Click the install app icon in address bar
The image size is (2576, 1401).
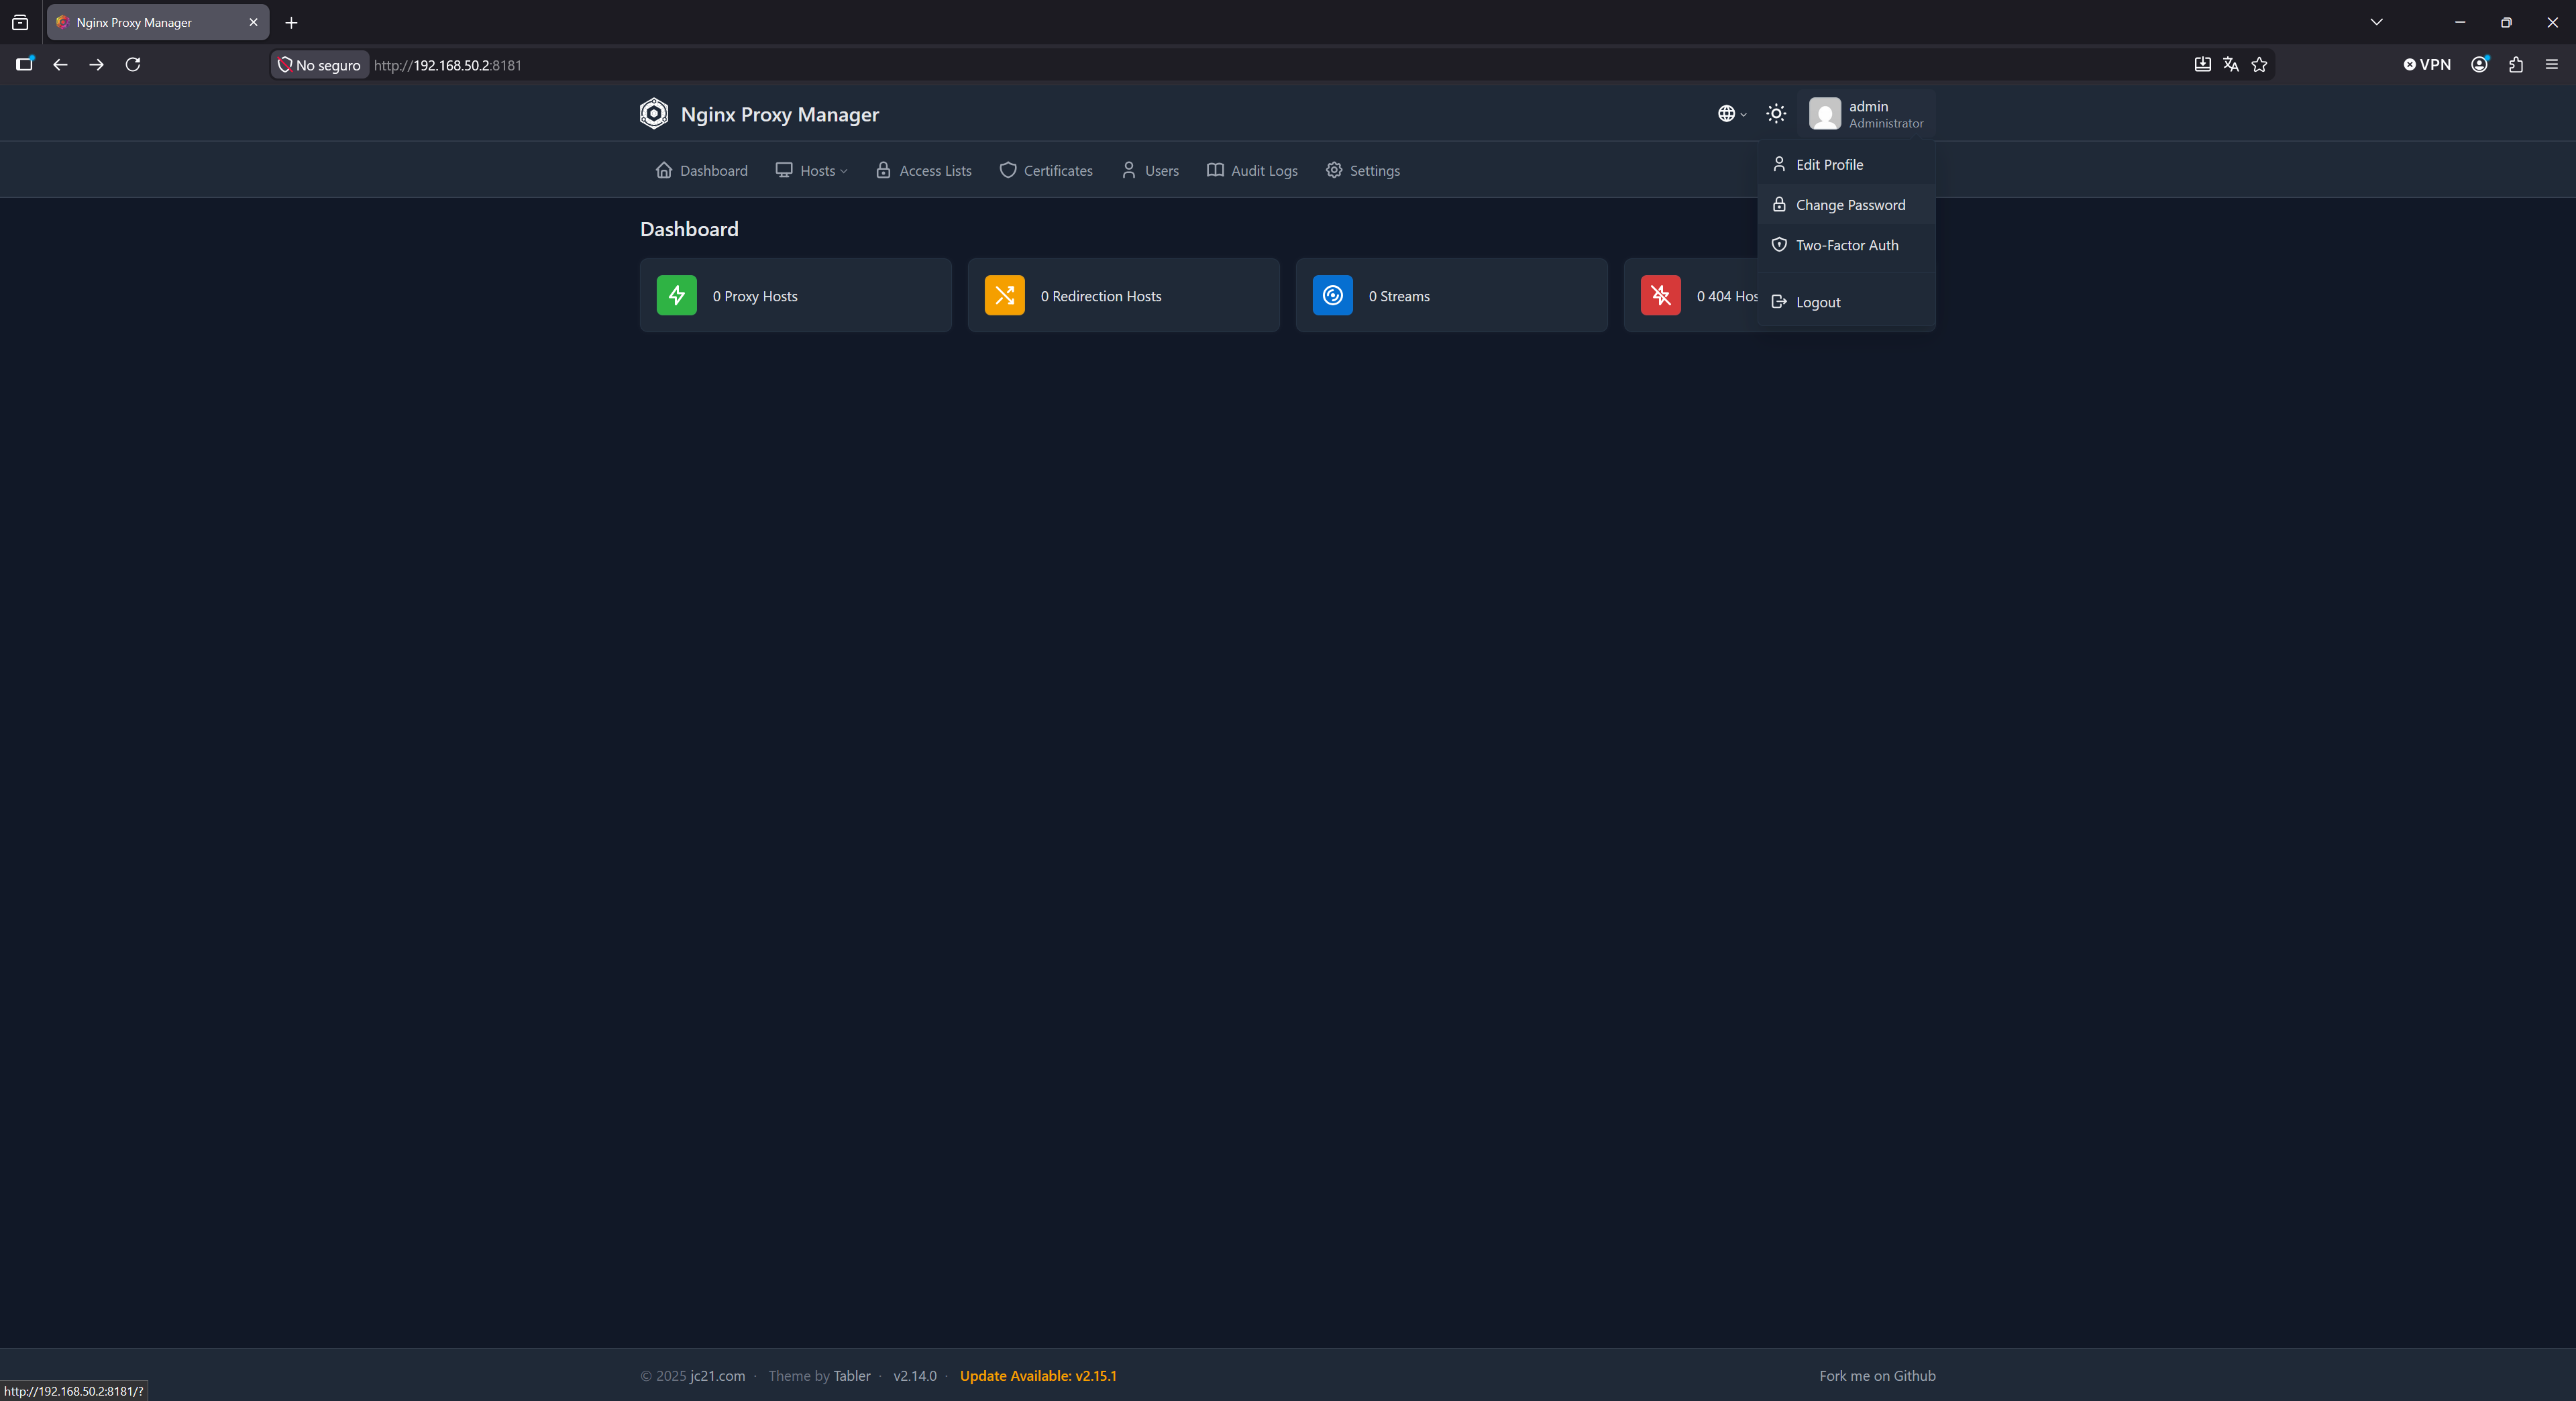pyautogui.click(x=2202, y=65)
